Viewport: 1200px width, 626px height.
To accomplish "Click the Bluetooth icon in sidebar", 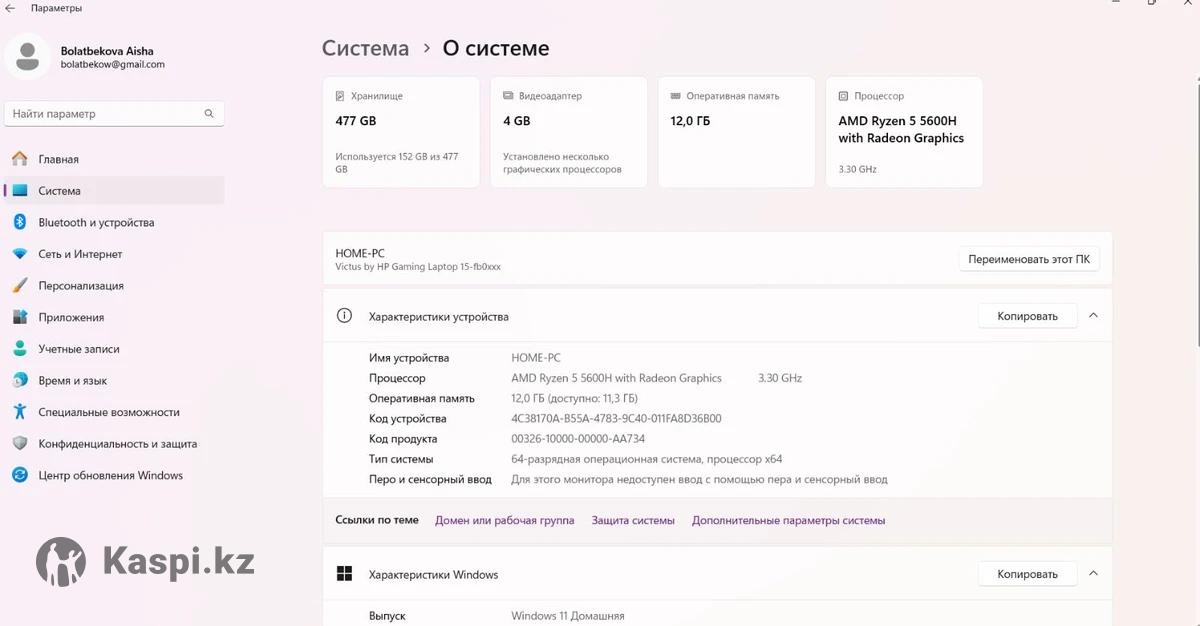I will tap(20, 222).
